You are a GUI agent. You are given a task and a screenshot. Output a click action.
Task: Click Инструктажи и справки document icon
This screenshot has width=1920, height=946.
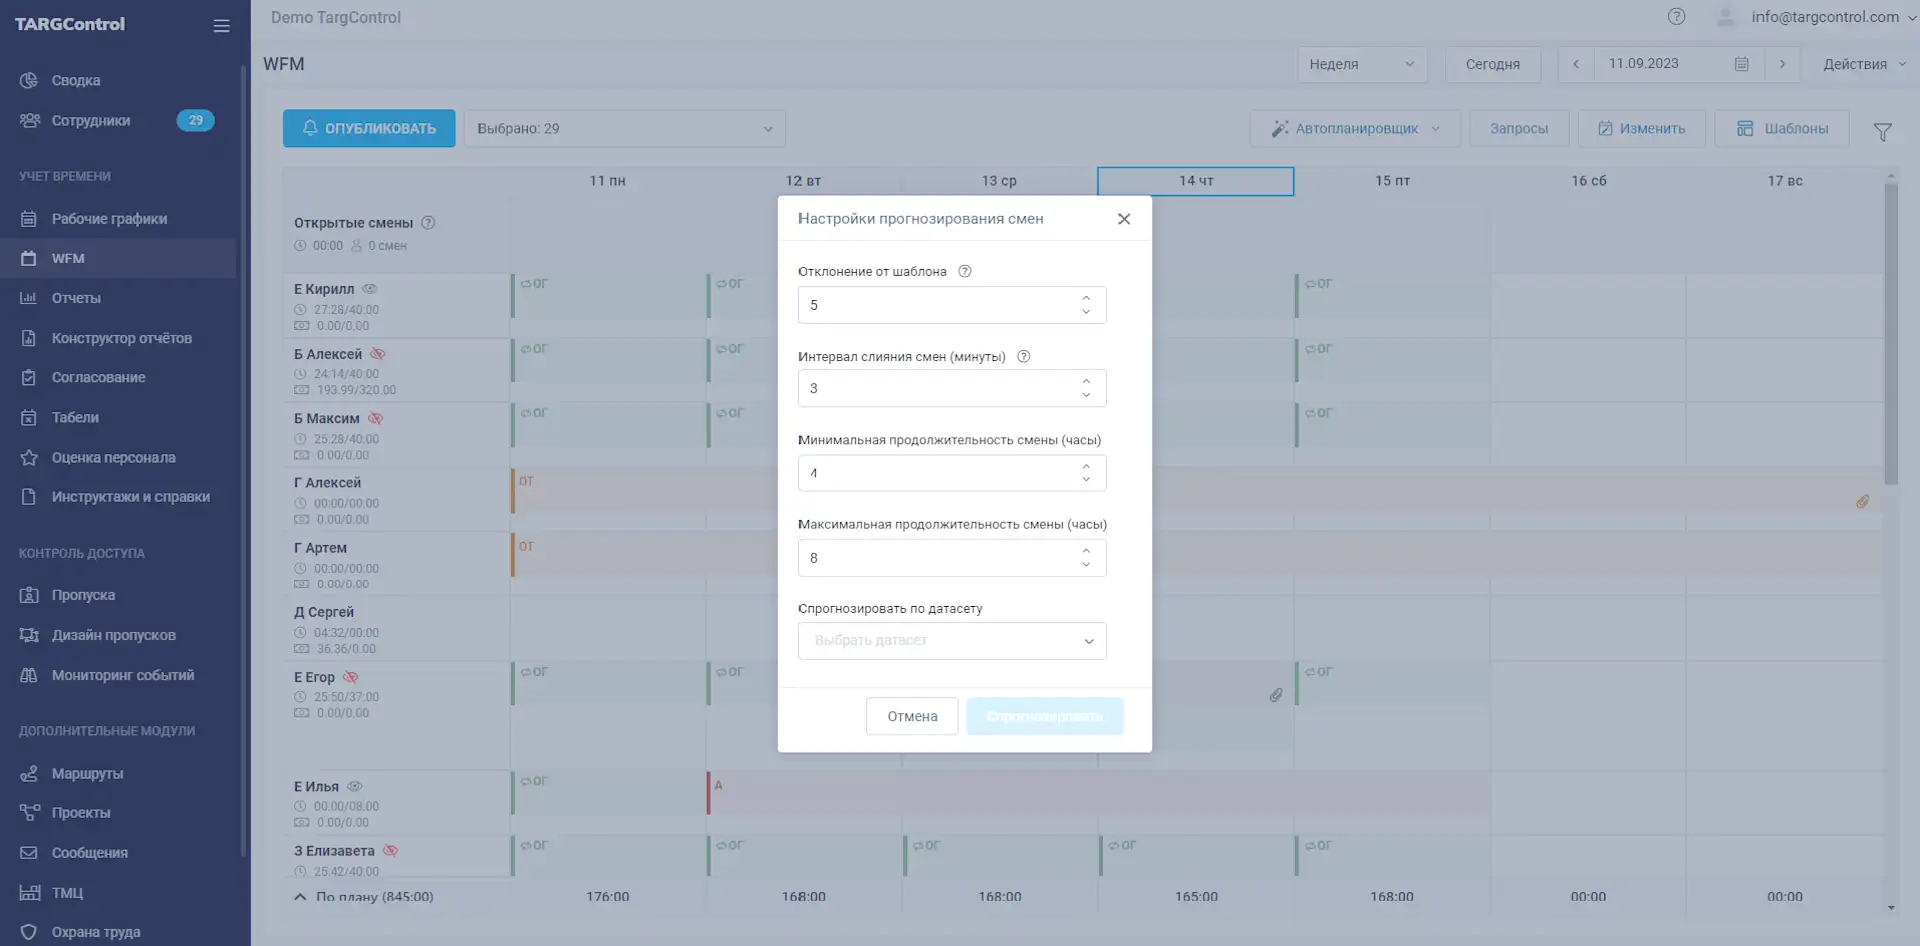pos(29,497)
